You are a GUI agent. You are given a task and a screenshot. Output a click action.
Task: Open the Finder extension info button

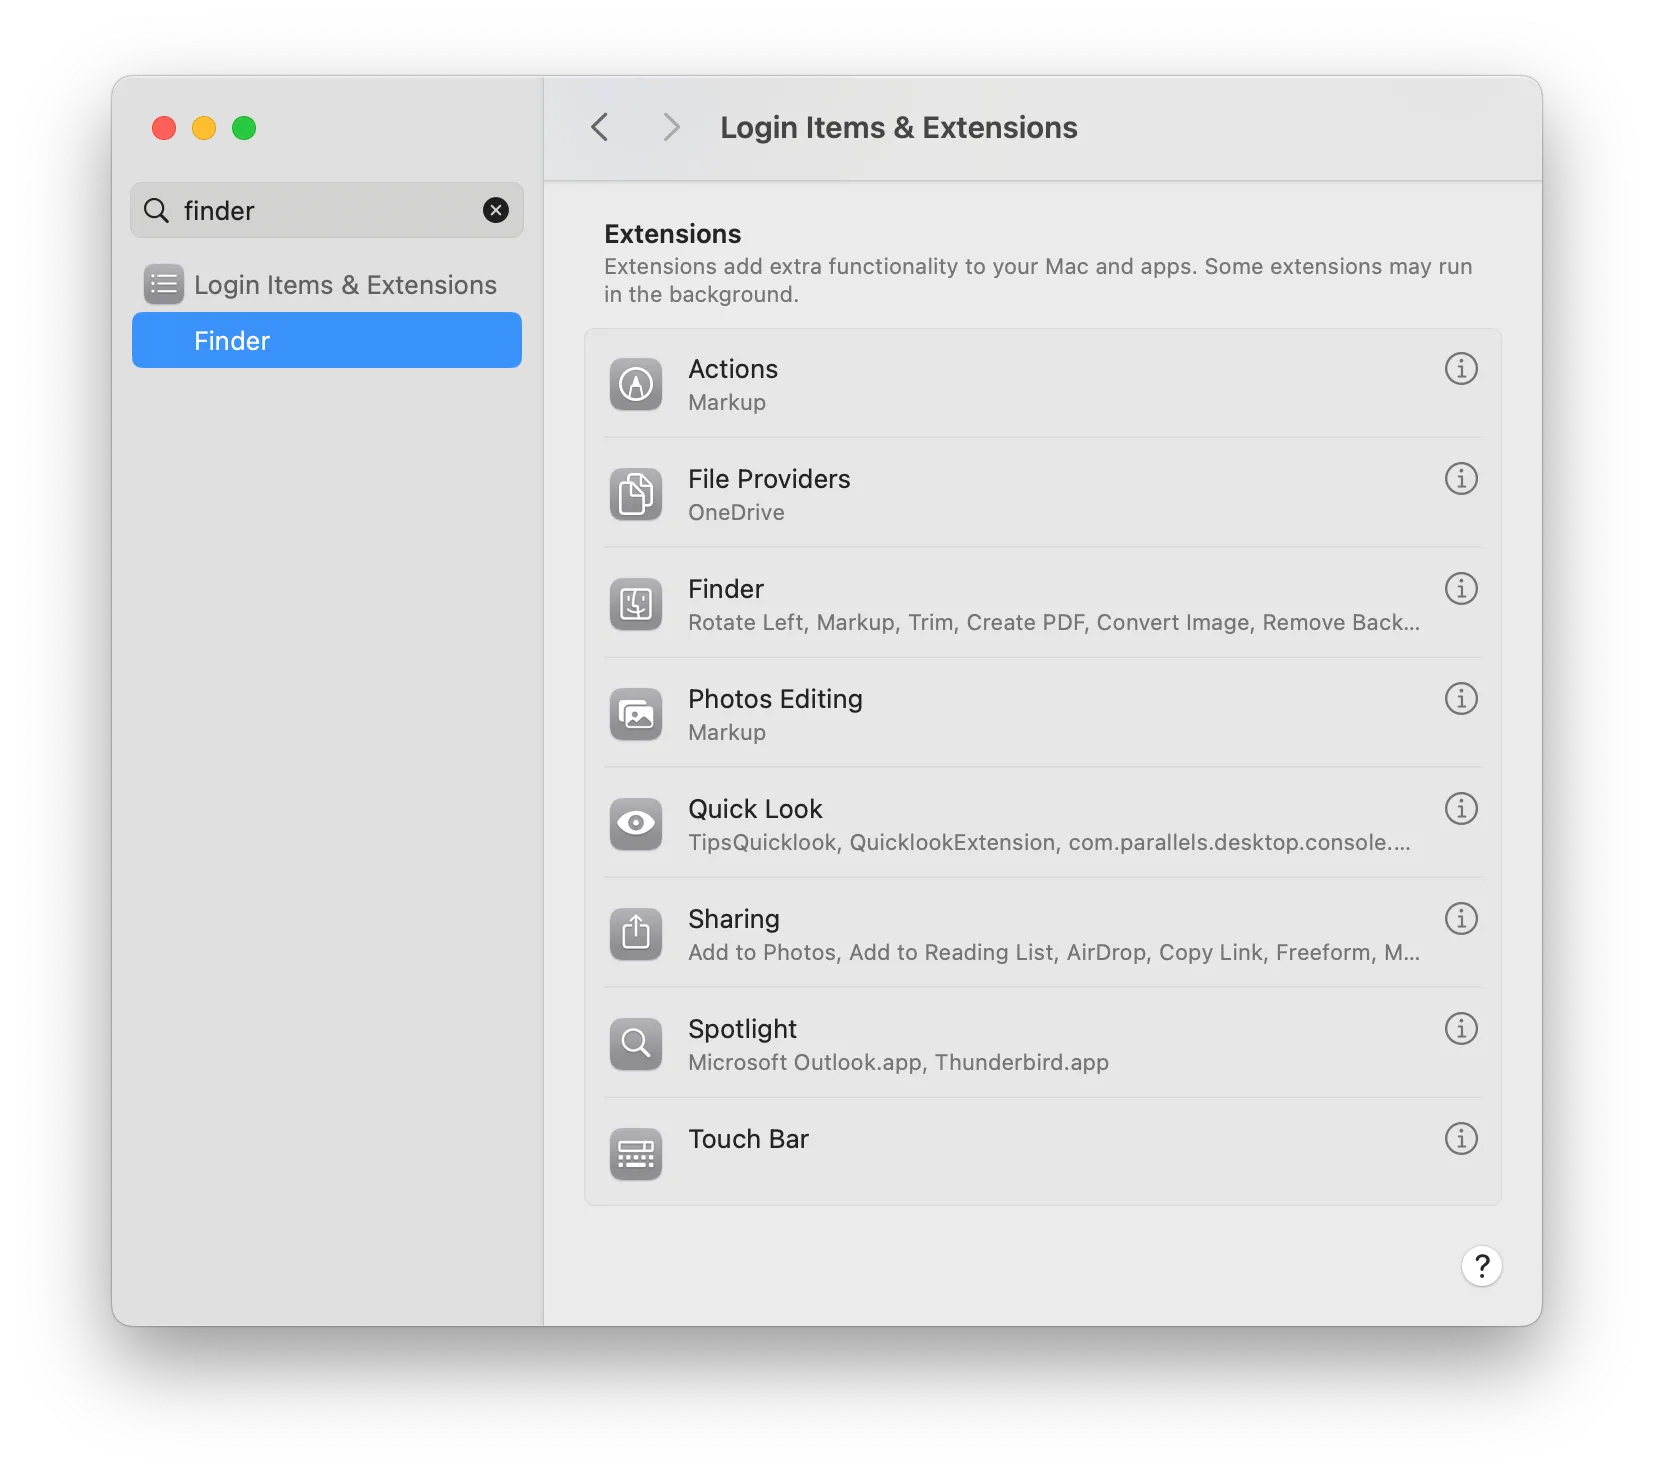(x=1460, y=589)
